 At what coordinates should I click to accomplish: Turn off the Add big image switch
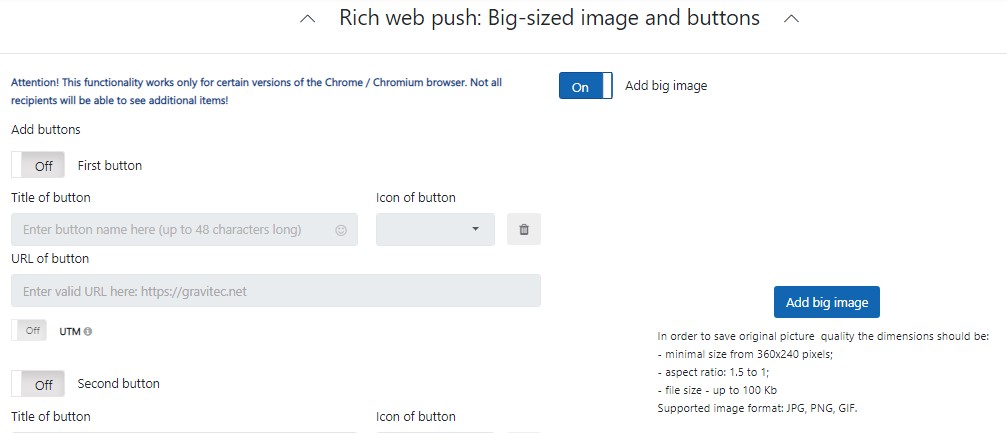coord(586,85)
